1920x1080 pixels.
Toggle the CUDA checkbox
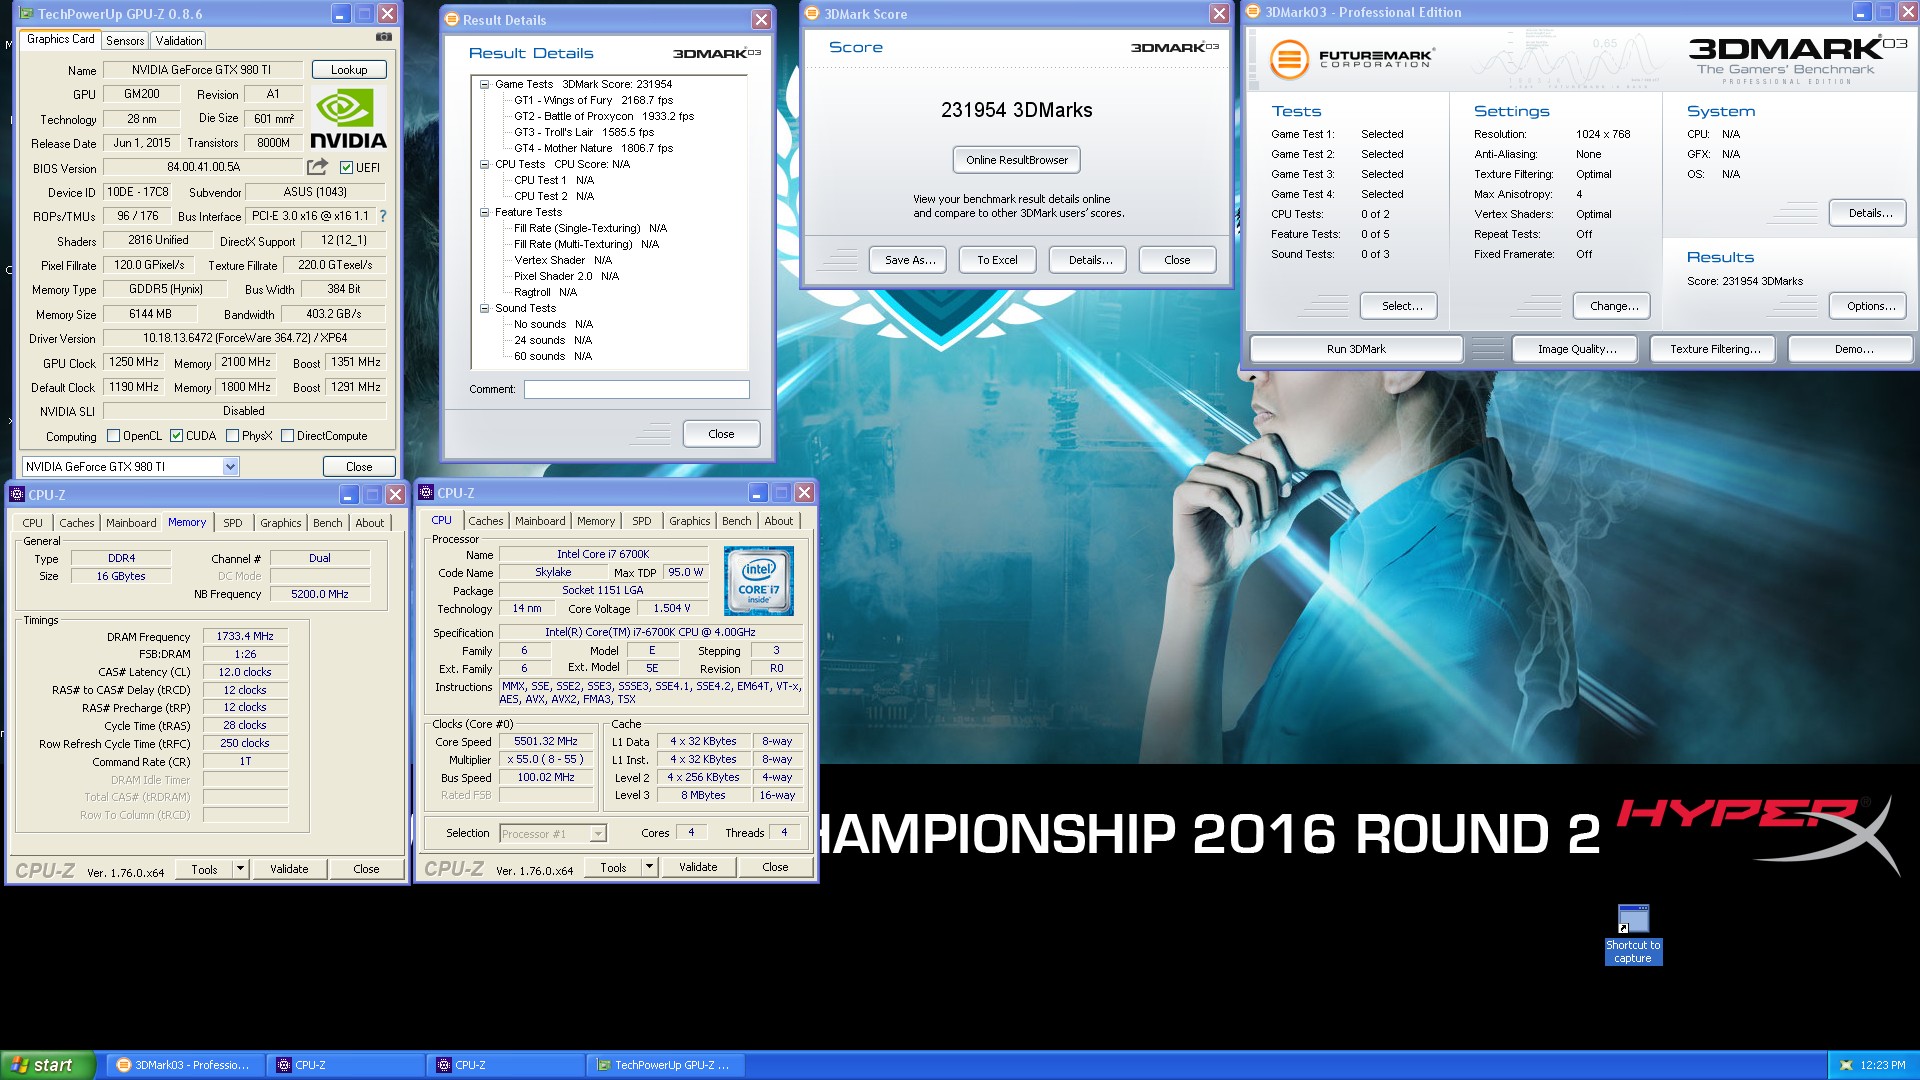coord(177,436)
